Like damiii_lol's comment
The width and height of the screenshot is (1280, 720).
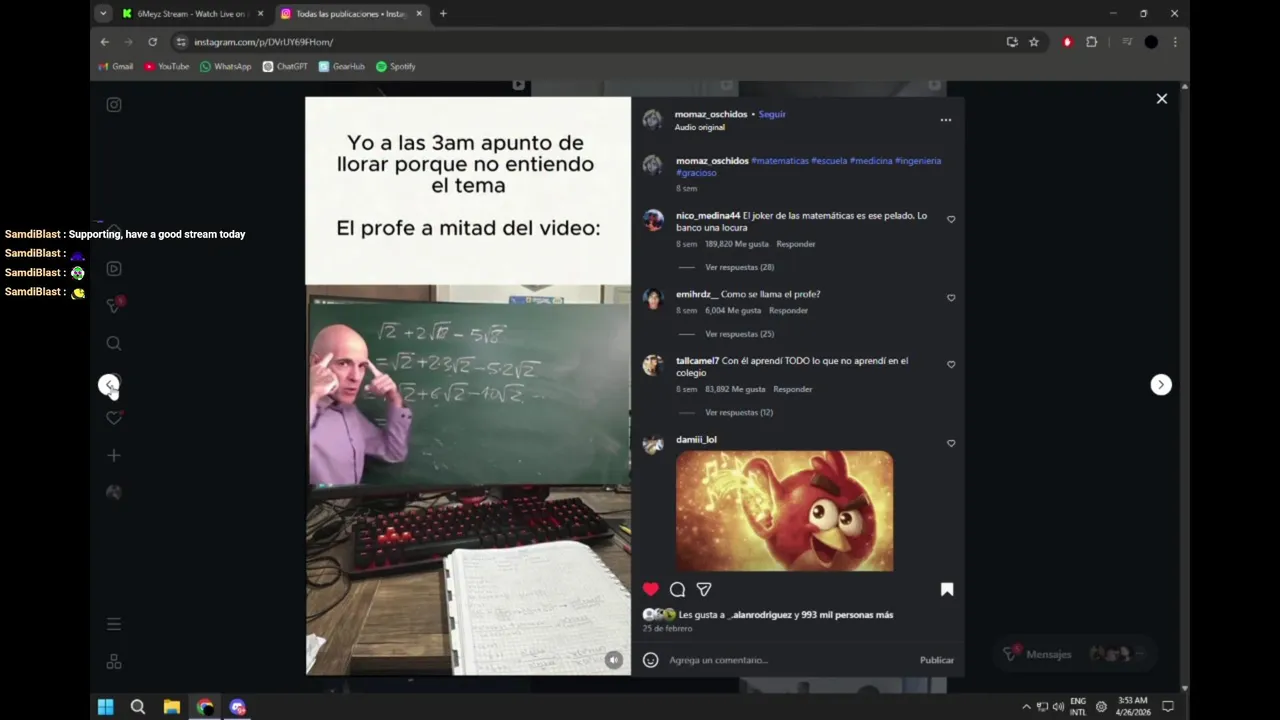pos(951,443)
